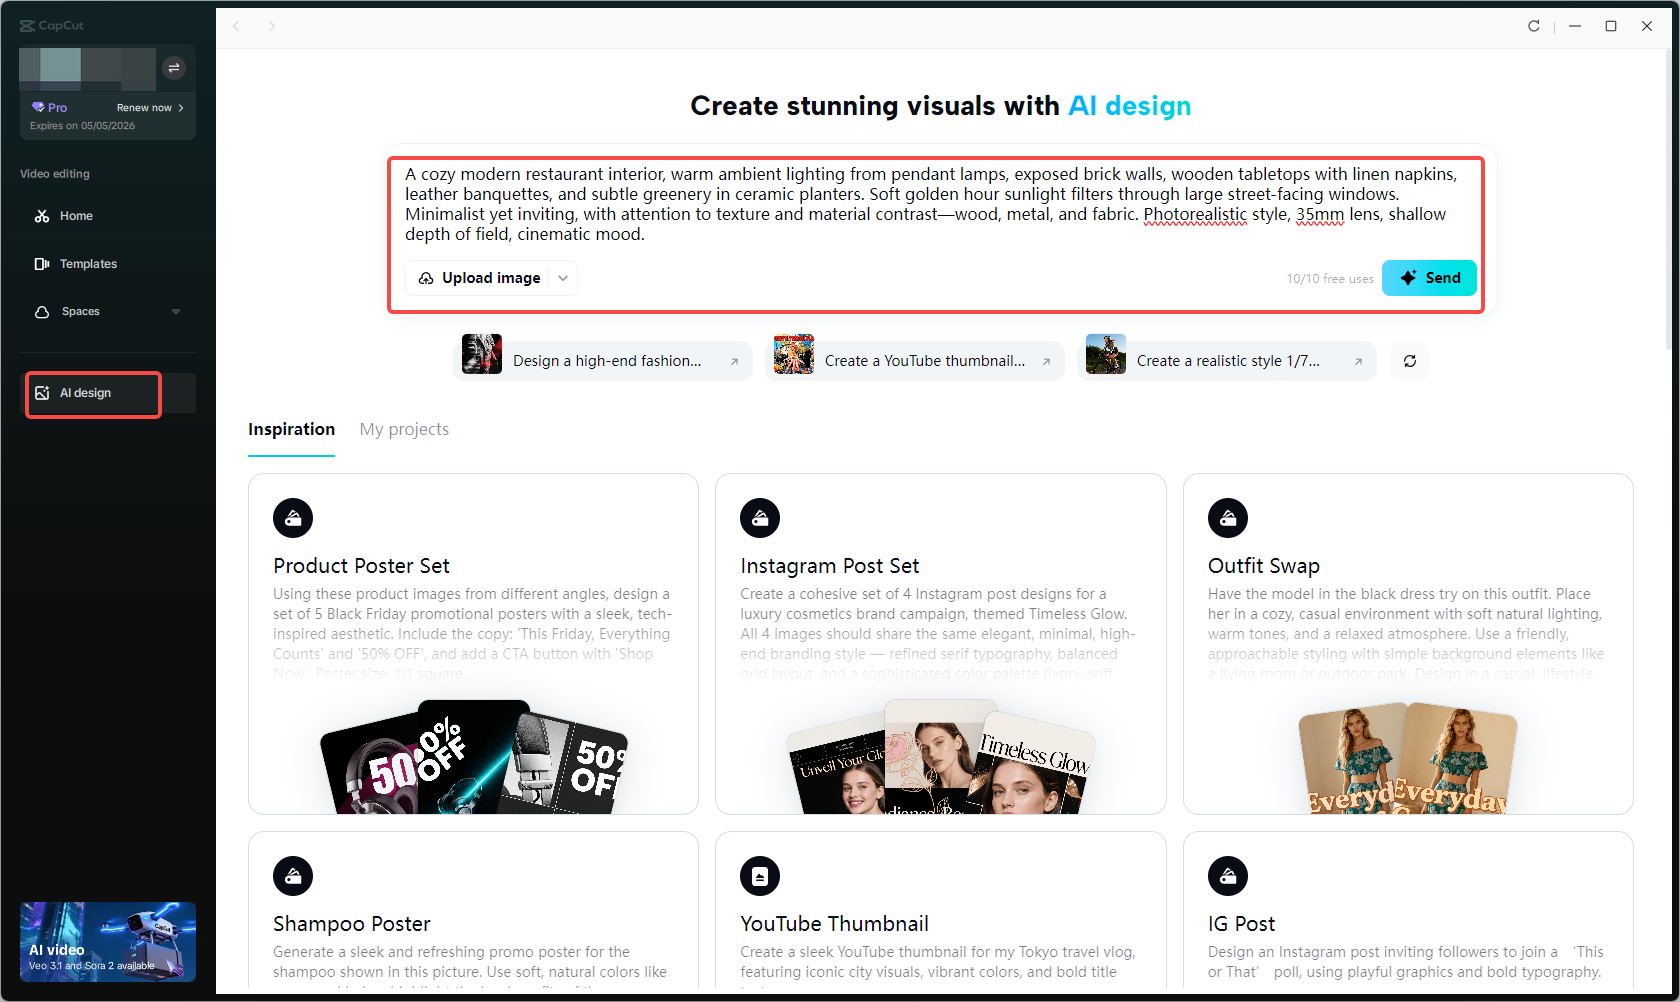Switch to the My projects tab
1680x1002 pixels.
[x=404, y=429]
